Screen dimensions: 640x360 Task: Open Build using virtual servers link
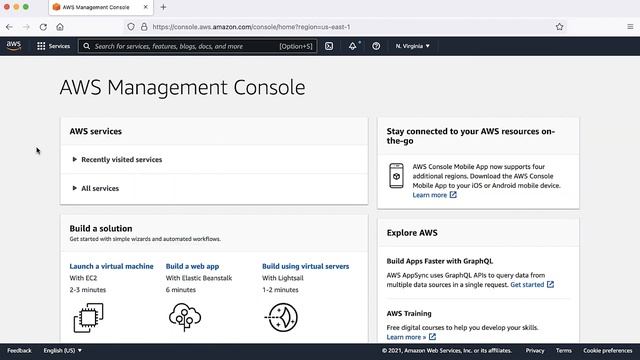[x=305, y=266]
